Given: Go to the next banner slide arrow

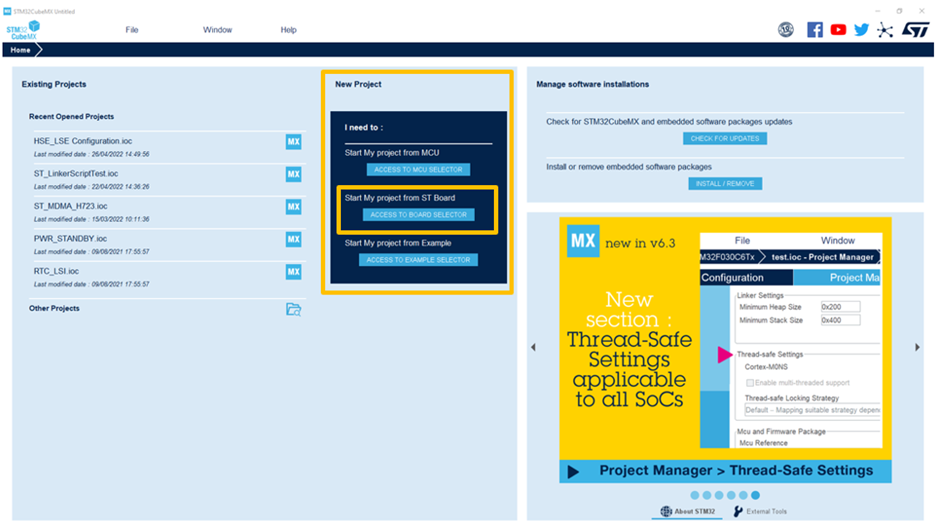Looking at the screenshot, I should click(917, 347).
